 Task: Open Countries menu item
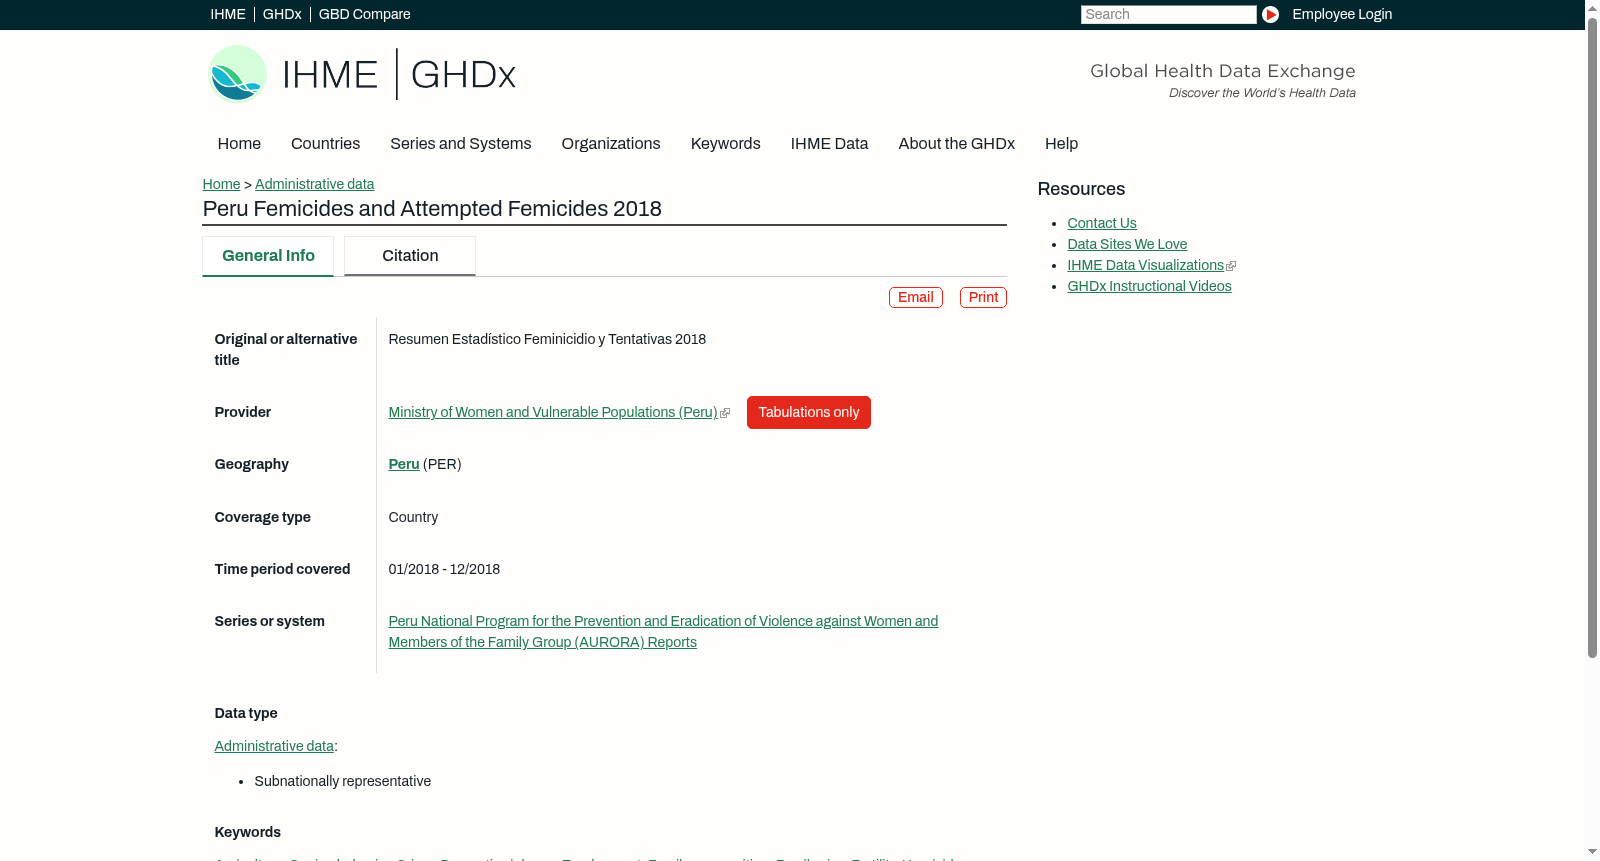tap(325, 144)
